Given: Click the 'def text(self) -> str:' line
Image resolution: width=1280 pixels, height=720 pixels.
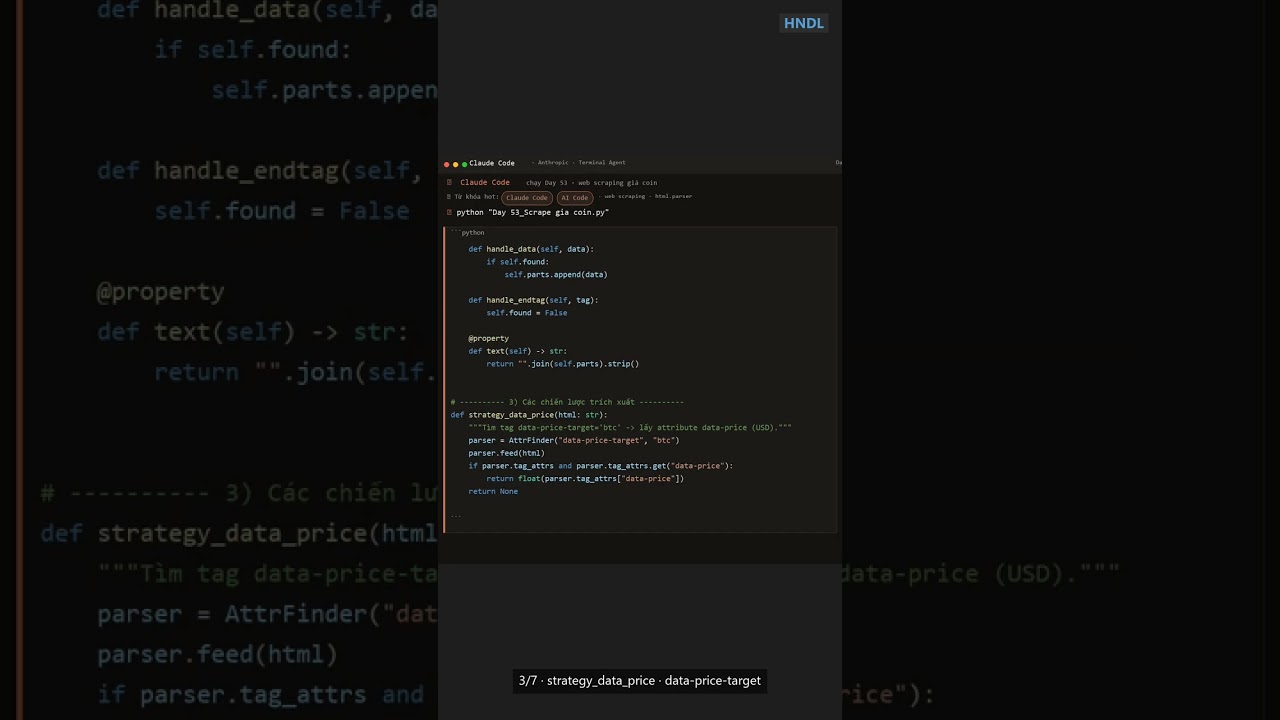Looking at the screenshot, I should [518, 351].
